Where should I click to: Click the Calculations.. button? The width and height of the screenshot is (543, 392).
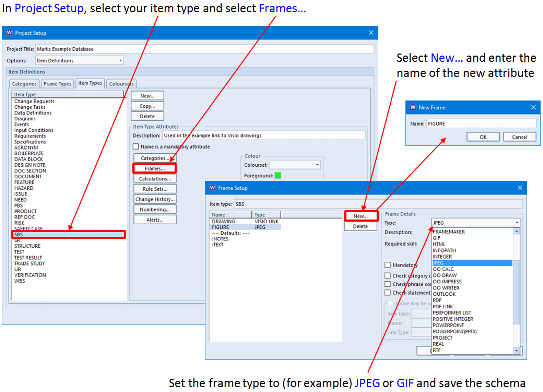[x=155, y=179]
